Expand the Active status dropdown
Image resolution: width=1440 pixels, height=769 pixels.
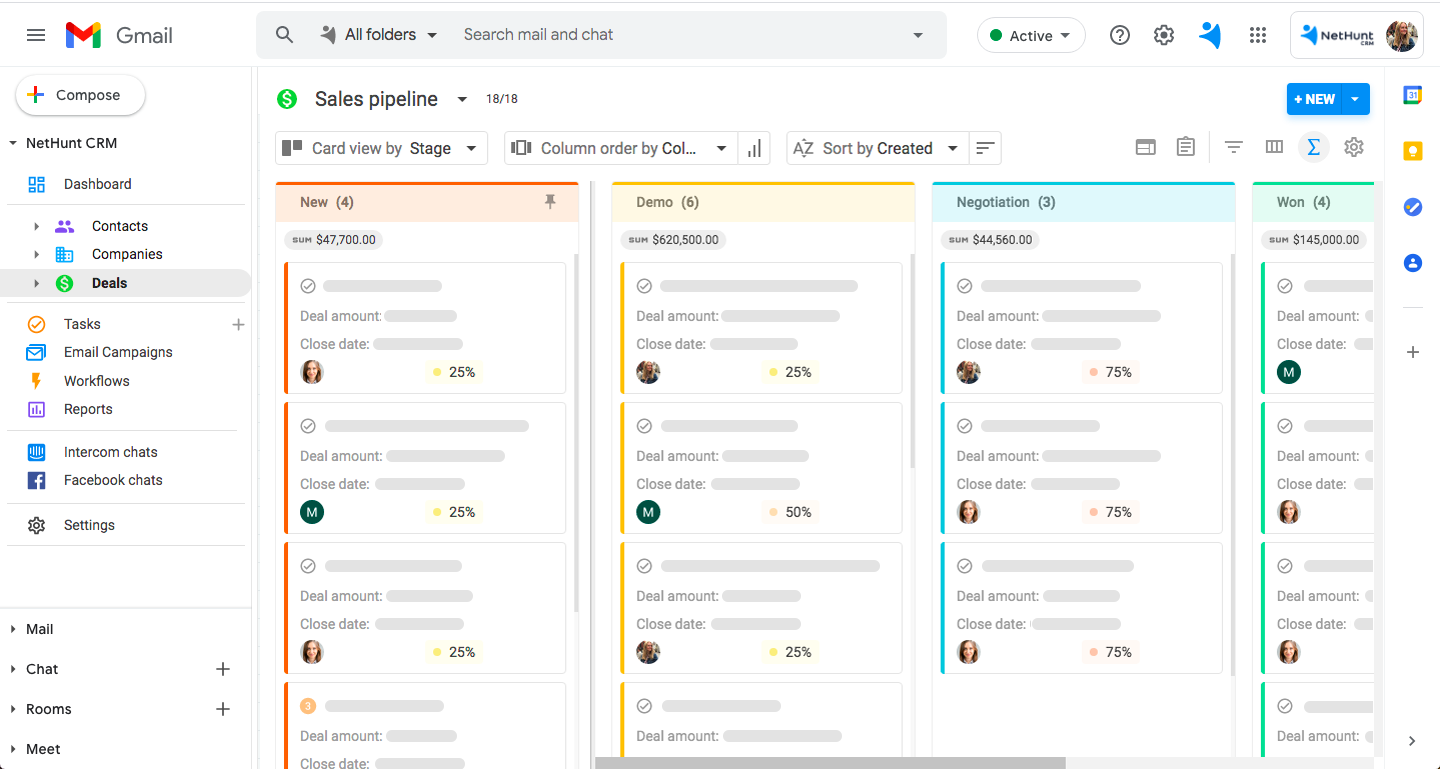[1031, 35]
